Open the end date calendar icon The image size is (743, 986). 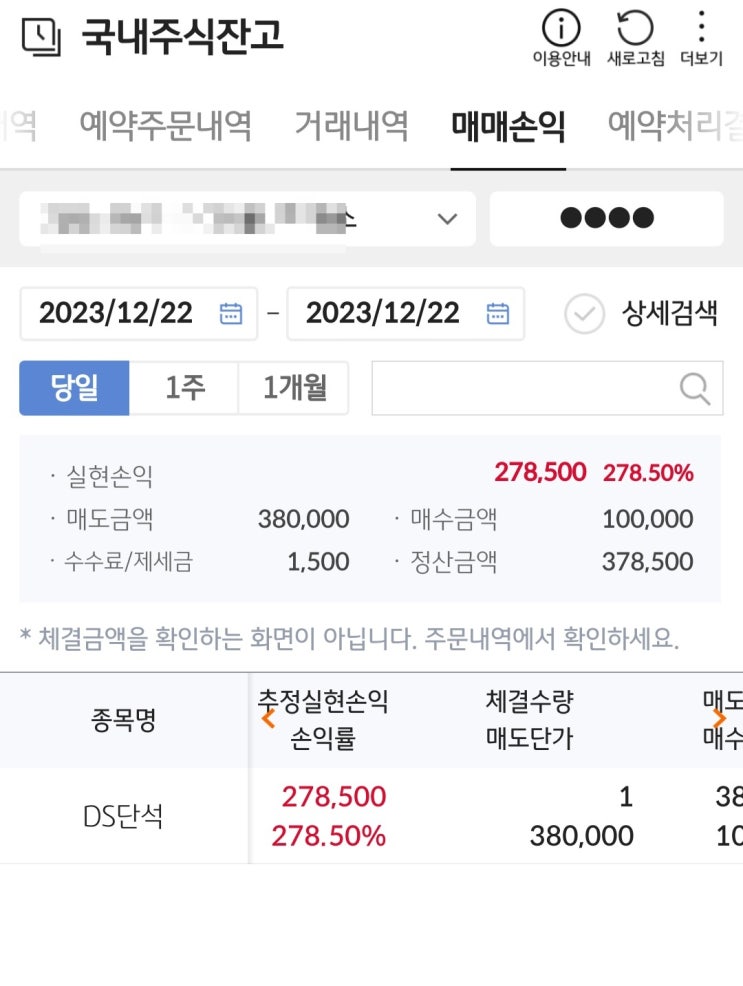click(498, 313)
